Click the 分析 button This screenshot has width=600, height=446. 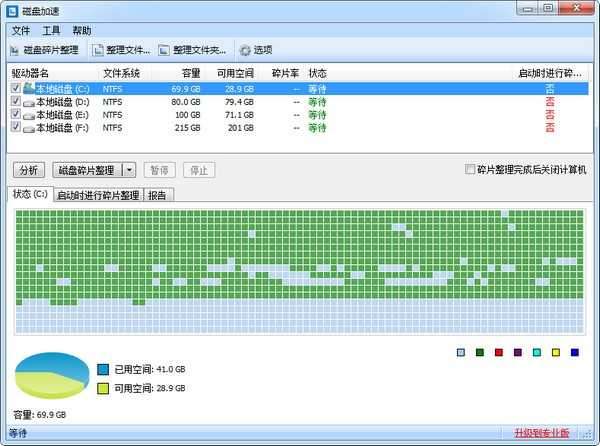click(29, 170)
